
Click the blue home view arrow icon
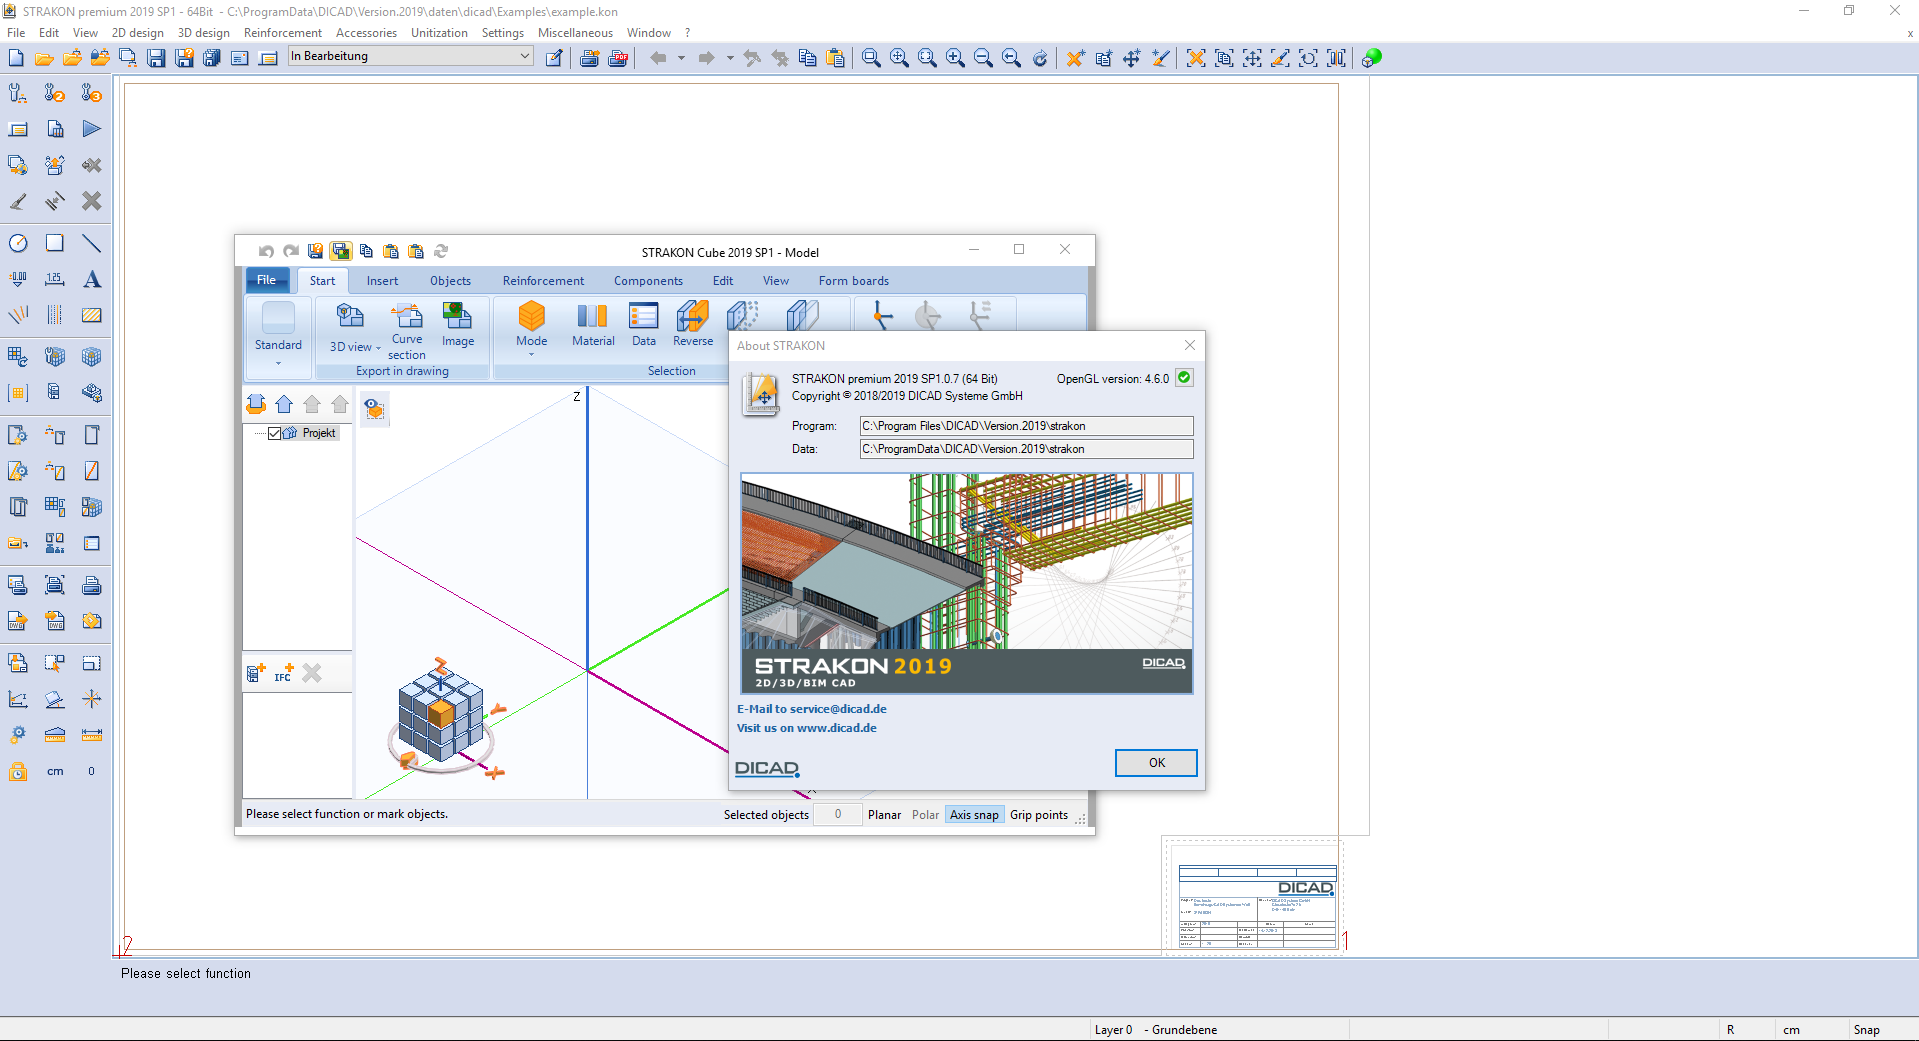click(284, 404)
